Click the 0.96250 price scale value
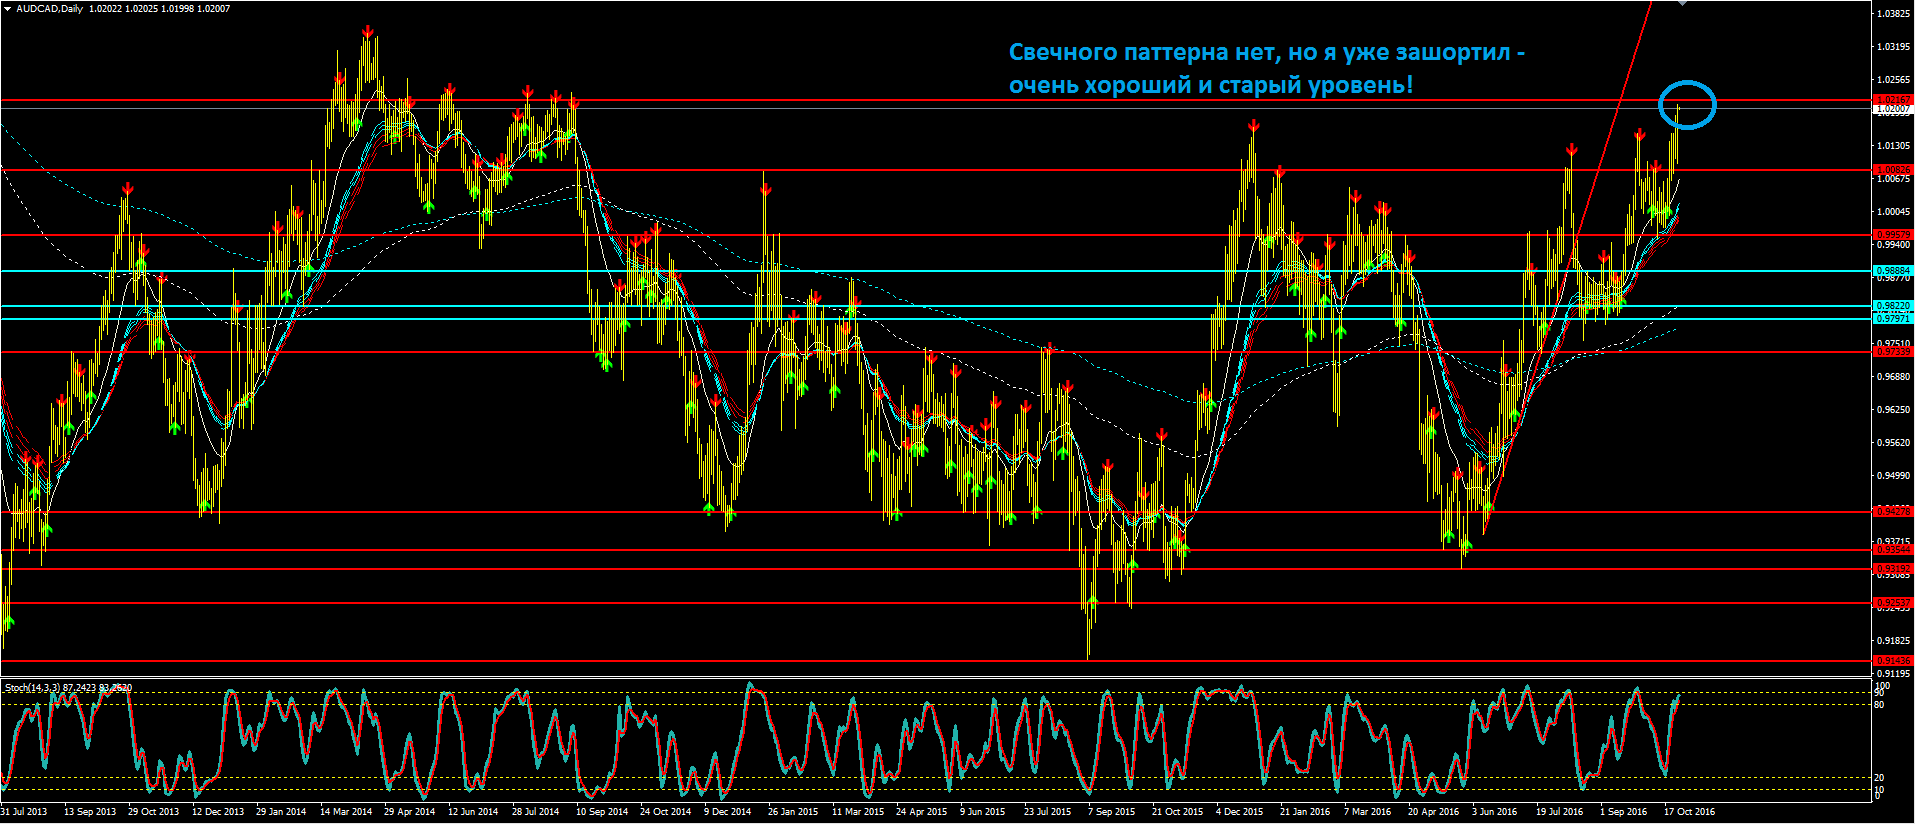 tap(1893, 410)
